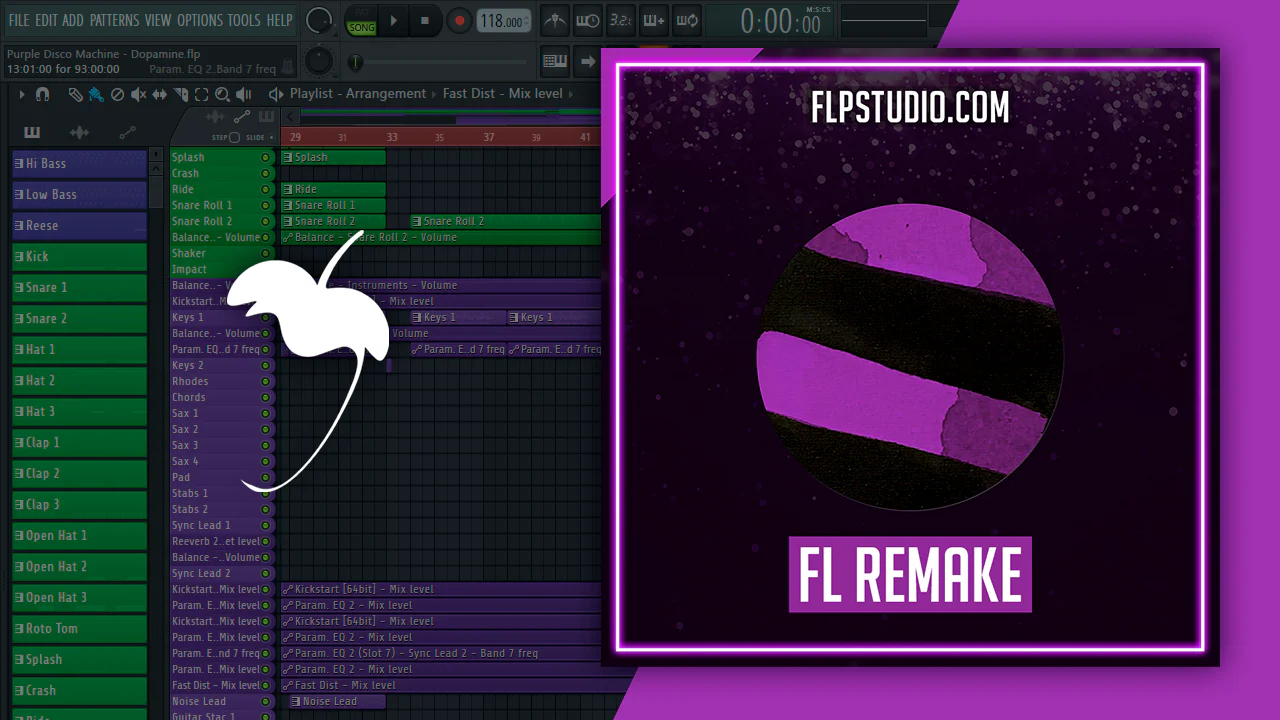Click the automation icon above track list
Image resolution: width=1280 pixels, height=720 pixels.
click(241, 117)
